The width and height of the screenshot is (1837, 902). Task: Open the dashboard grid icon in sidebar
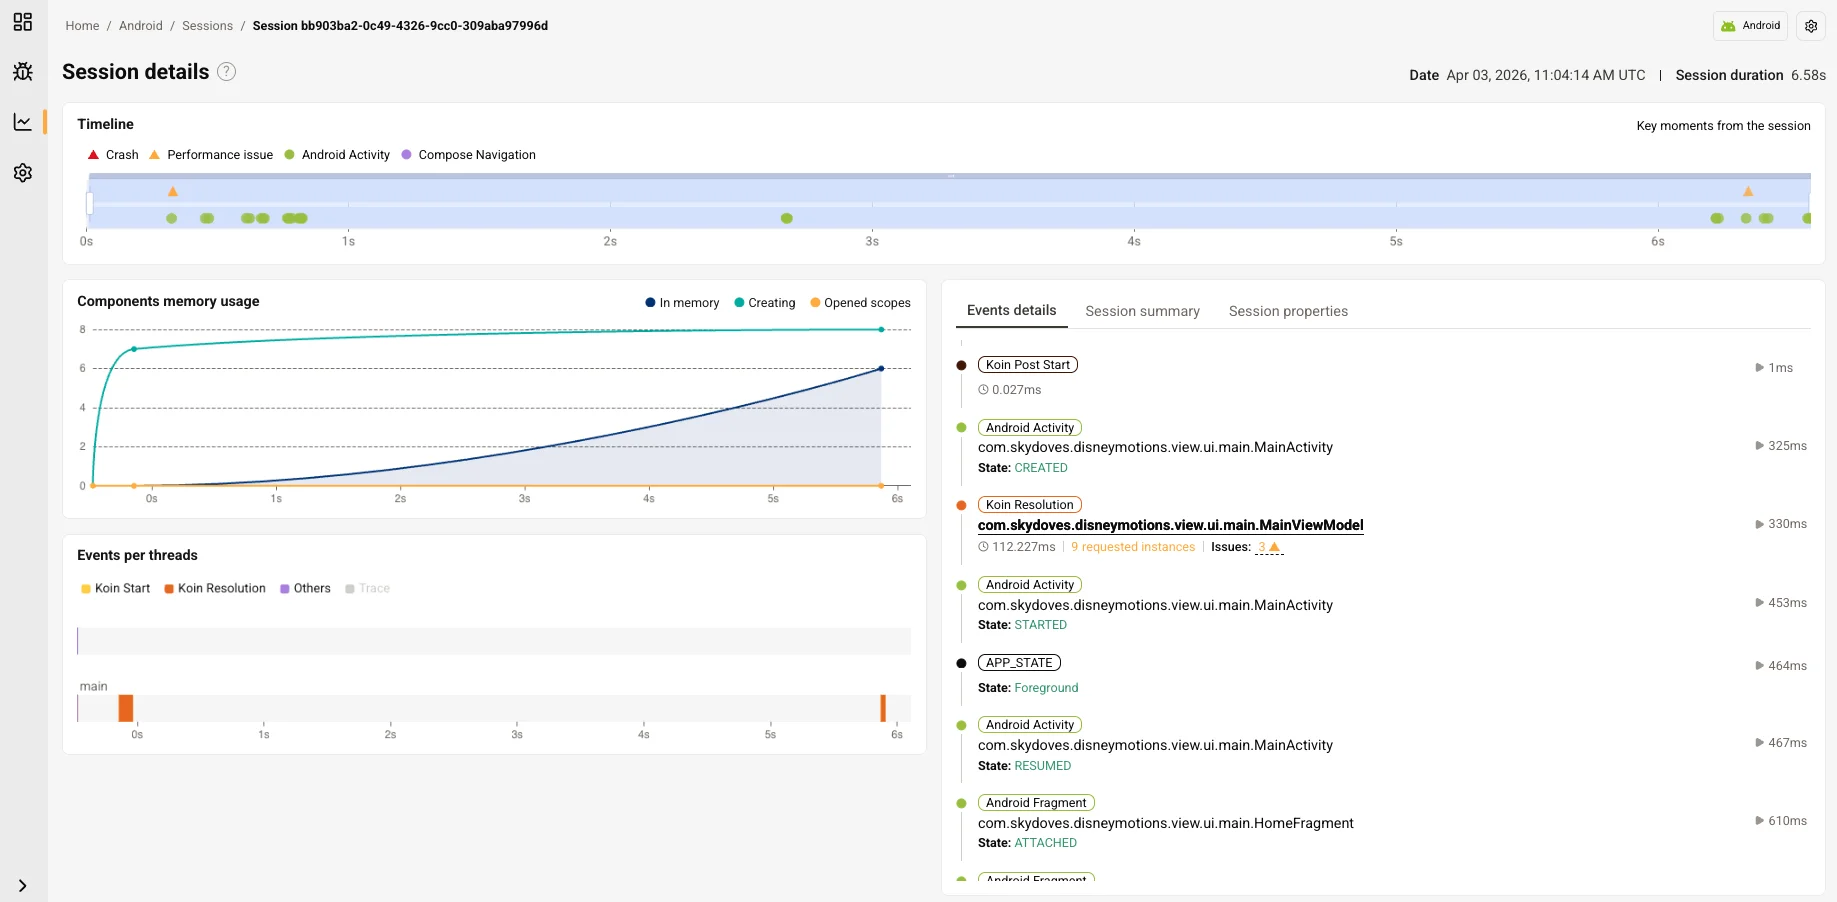tap(23, 22)
